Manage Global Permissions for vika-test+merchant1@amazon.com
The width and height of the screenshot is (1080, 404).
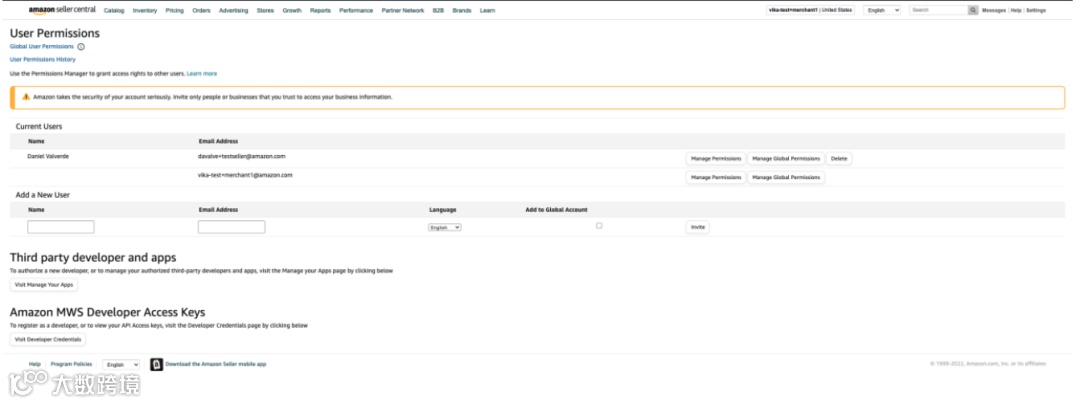pyautogui.click(x=786, y=178)
